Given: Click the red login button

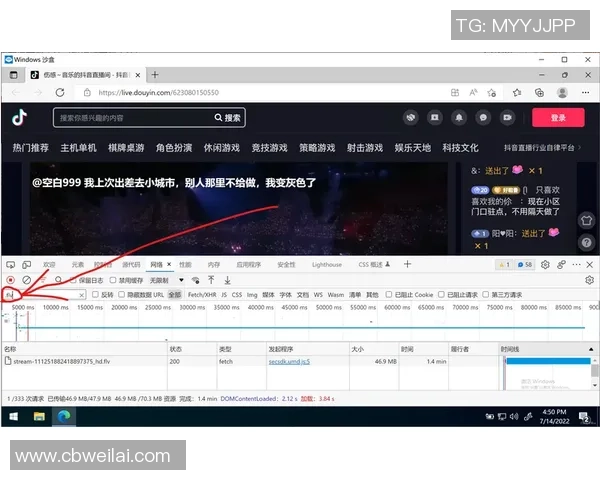Looking at the screenshot, I should (x=558, y=118).
